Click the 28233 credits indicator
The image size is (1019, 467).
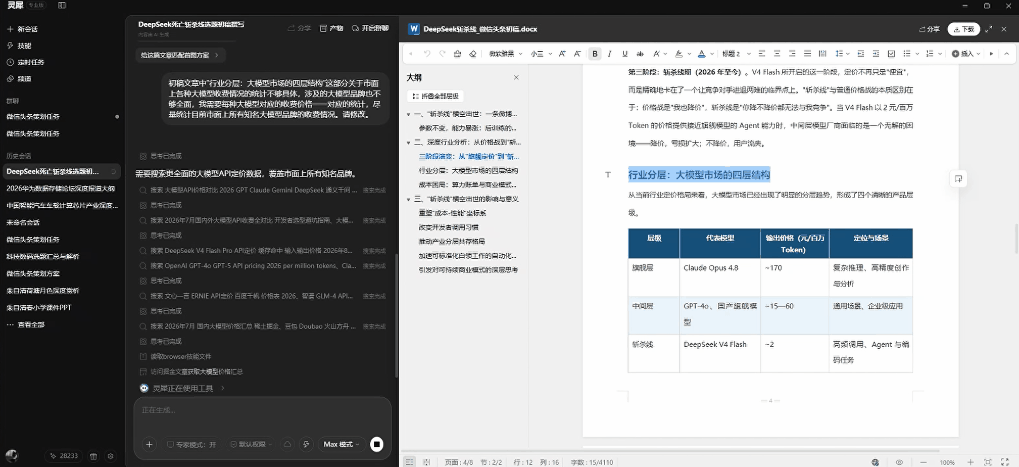tap(64, 456)
